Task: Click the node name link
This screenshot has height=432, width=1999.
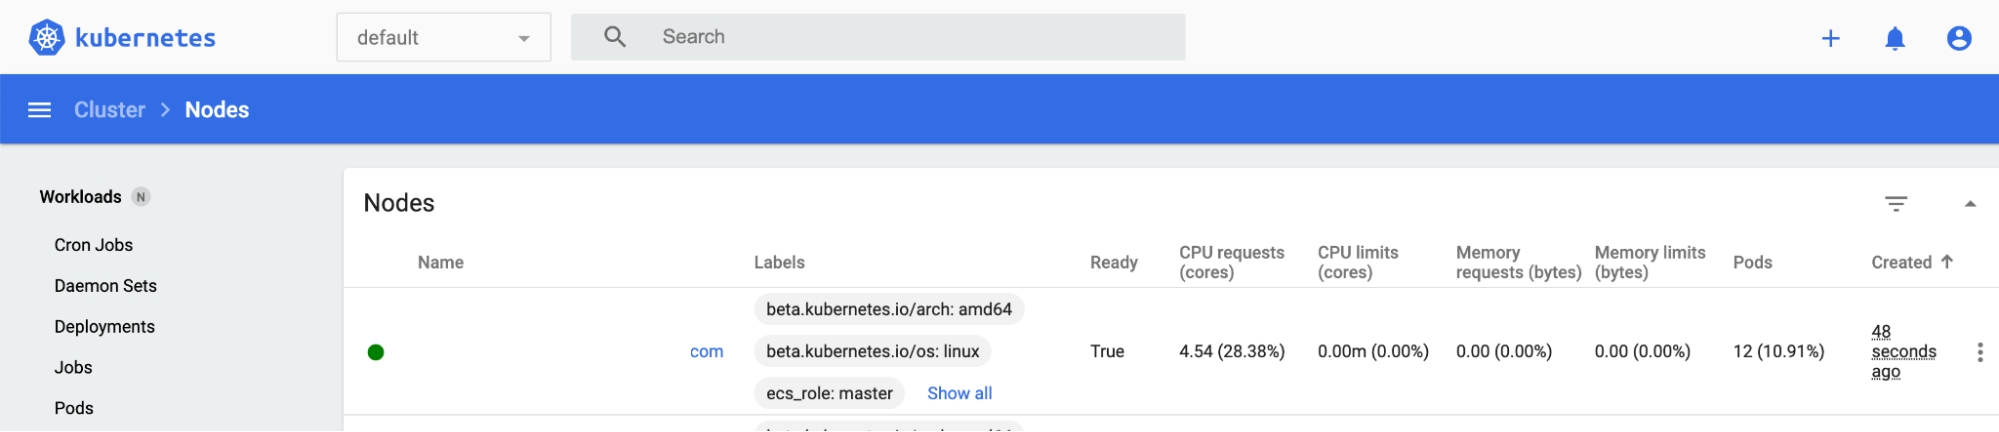Action: click(706, 351)
